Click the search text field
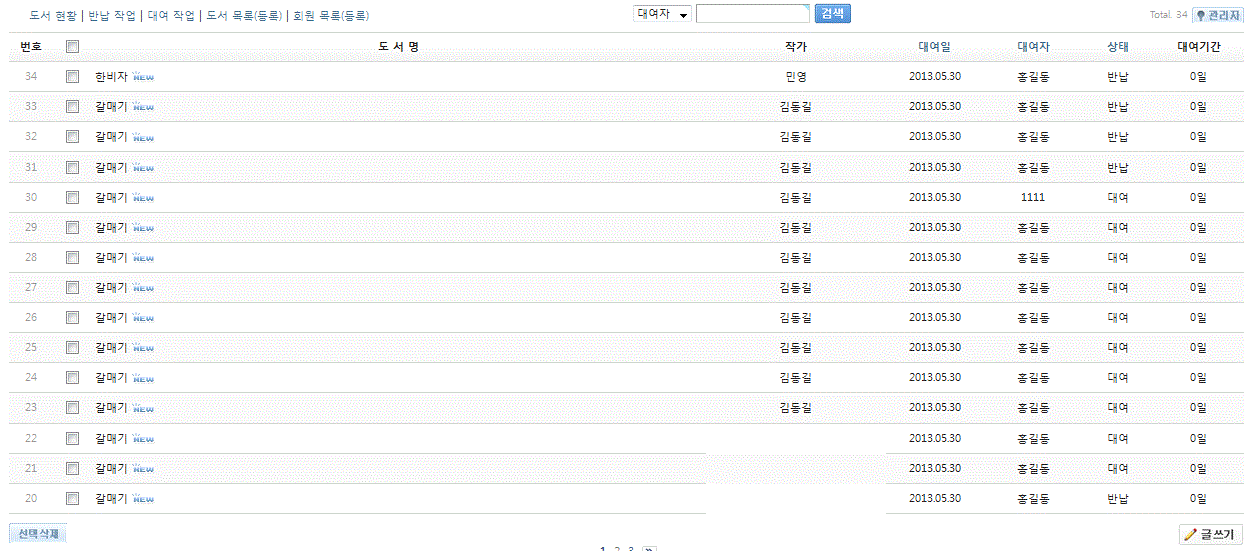 point(753,14)
